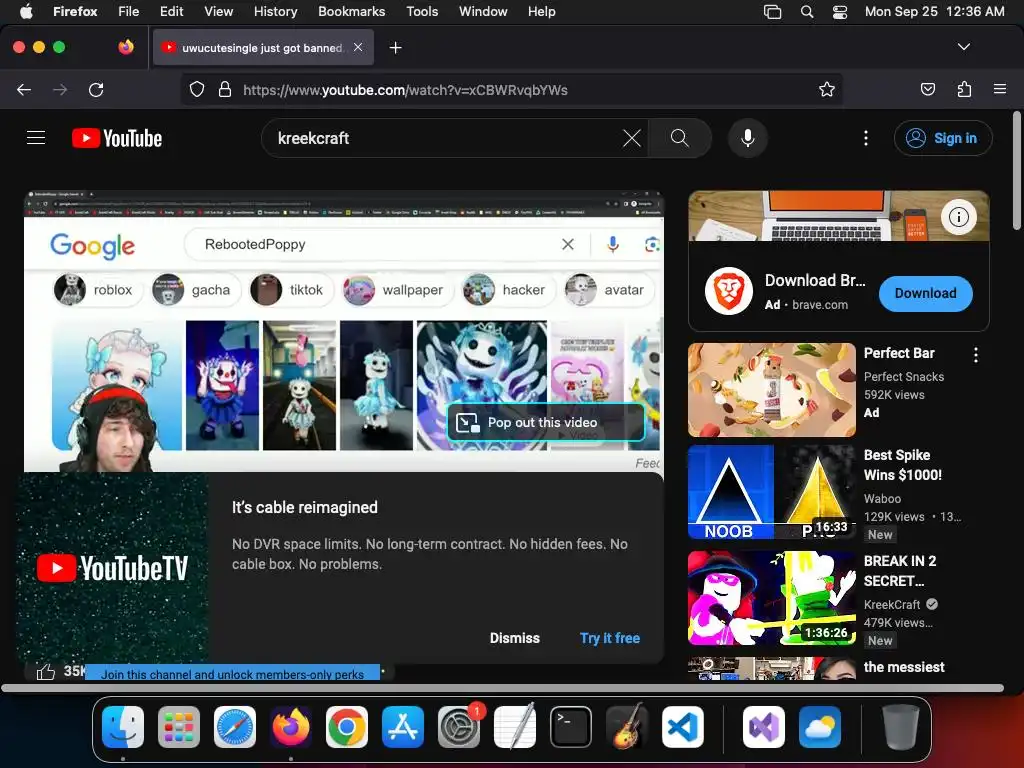Open Spotlight search in menu bar
Screen dimensions: 1024x768
(x=807, y=12)
